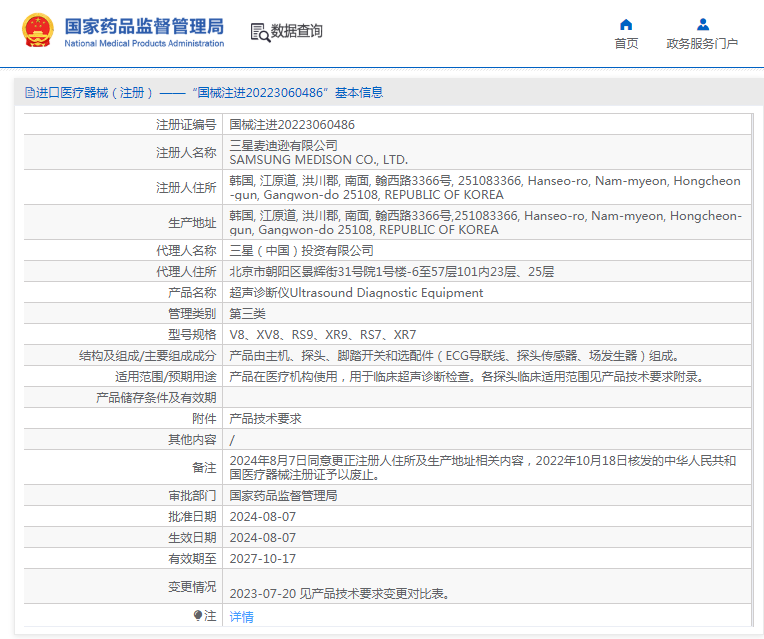This screenshot has width=764, height=639.
Task: Click agent address 北京市朝阳区景辉街31号院
Action: (x=392, y=271)
